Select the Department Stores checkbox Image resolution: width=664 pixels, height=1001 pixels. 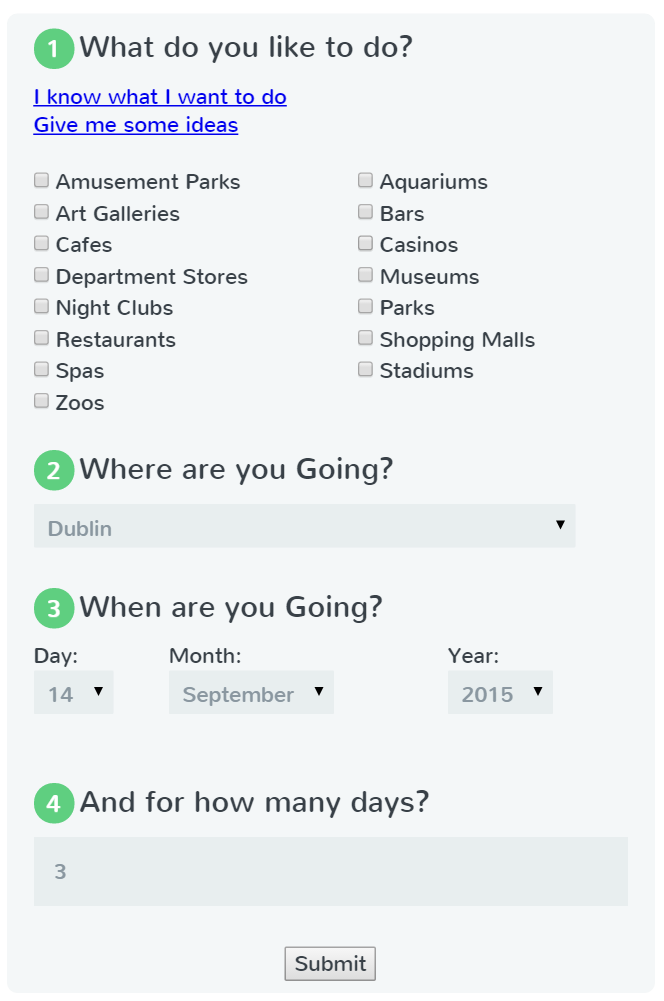coord(42,275)
